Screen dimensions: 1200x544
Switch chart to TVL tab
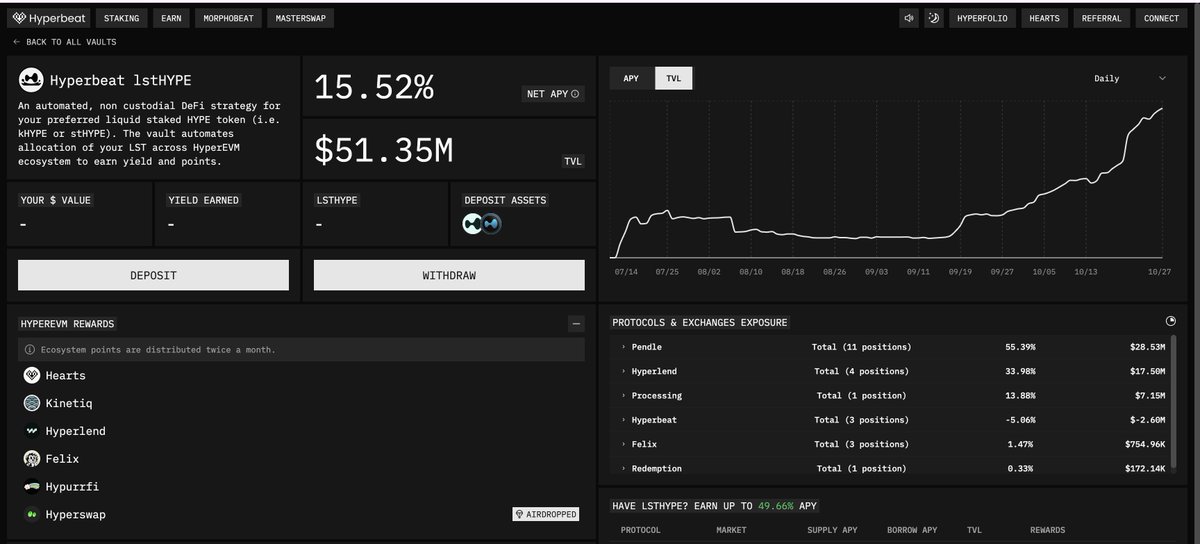(x=673, y=78)
